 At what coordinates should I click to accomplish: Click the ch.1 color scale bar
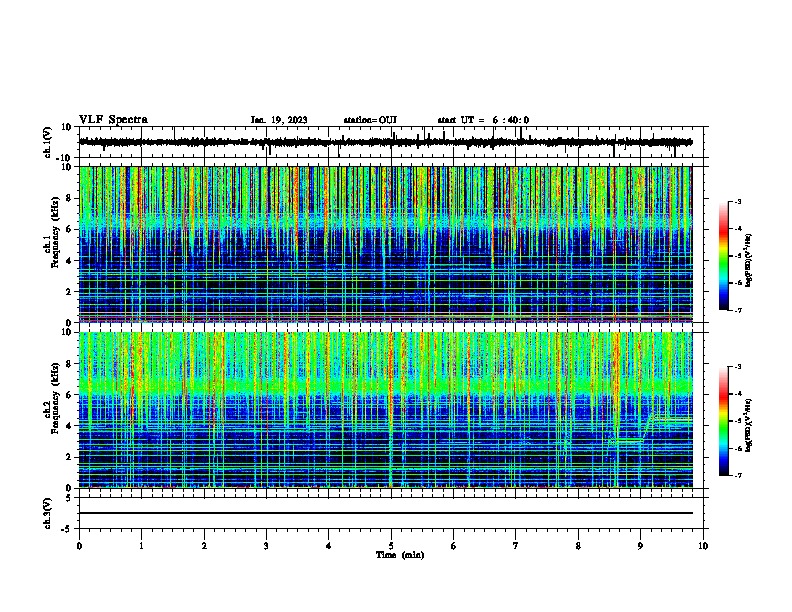click(724, 256)
